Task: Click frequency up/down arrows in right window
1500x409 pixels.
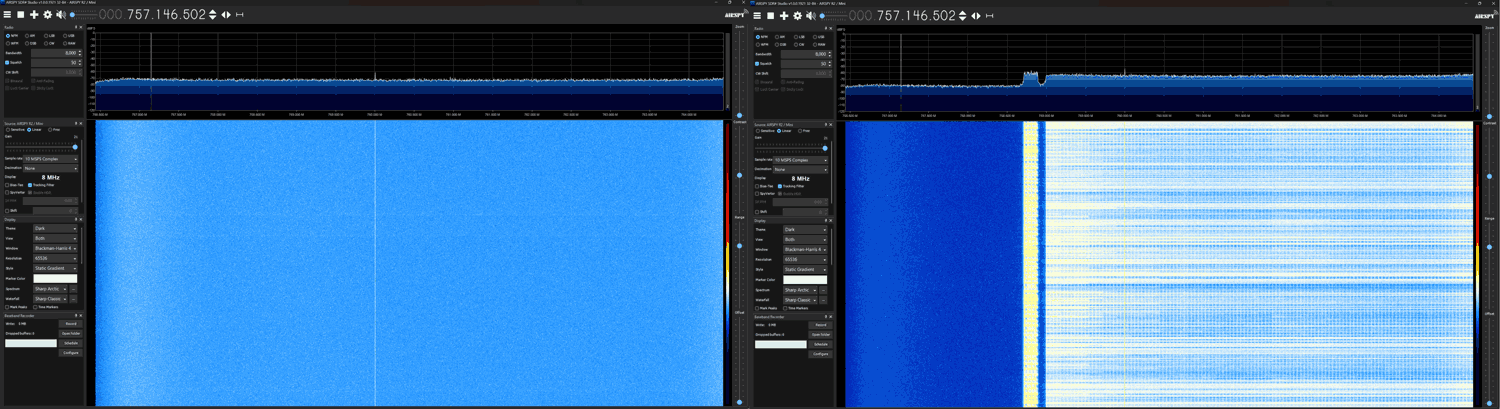Action: coord(963,15)
